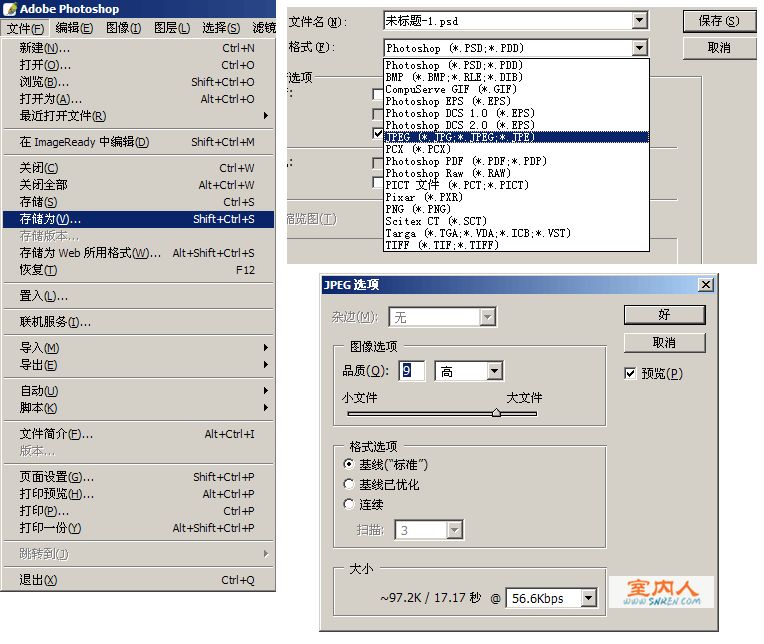The height and width of the screenshot is (644, 764).
Task: Choose 退出(X) menu entry
Action: (138, 580)
